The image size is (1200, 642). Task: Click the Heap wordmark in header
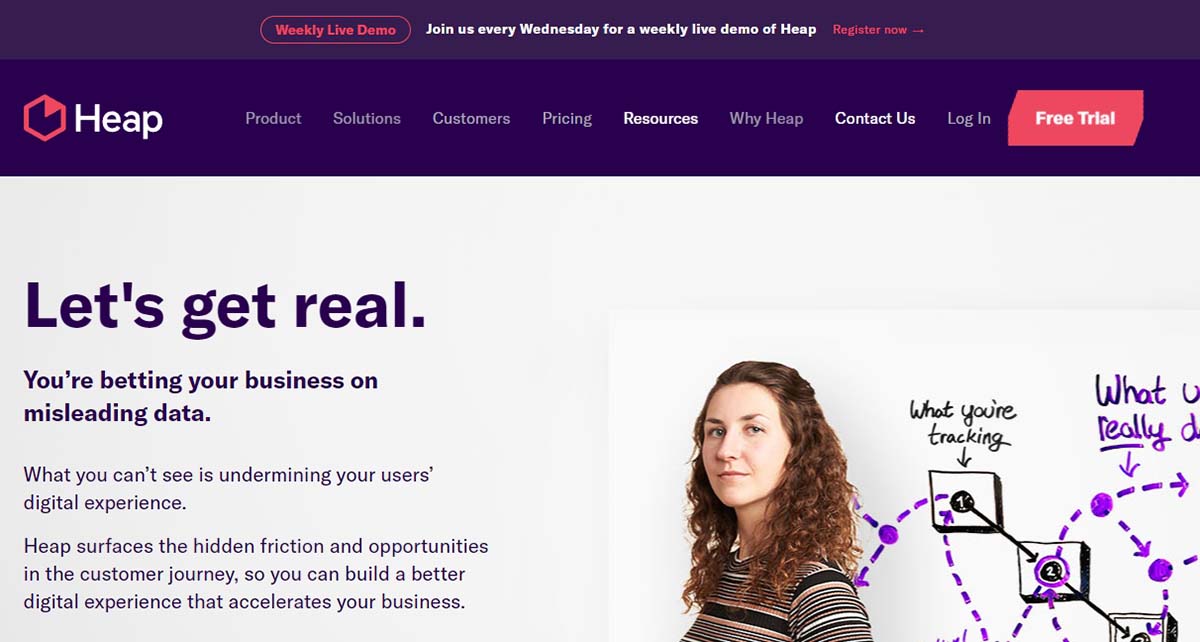(118, 119)
